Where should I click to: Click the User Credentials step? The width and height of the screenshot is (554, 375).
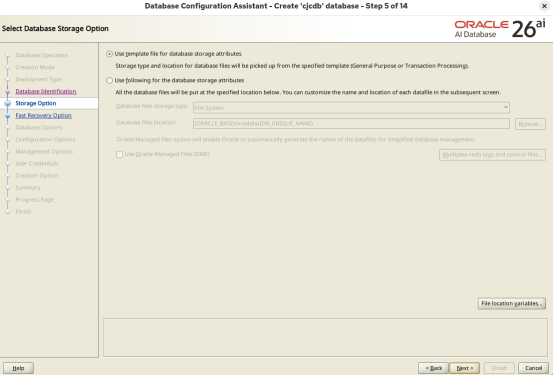tap(37, 163)
